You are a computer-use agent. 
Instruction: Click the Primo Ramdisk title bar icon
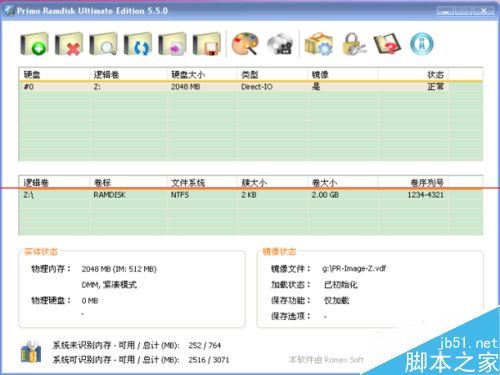(x=9, y=11)
